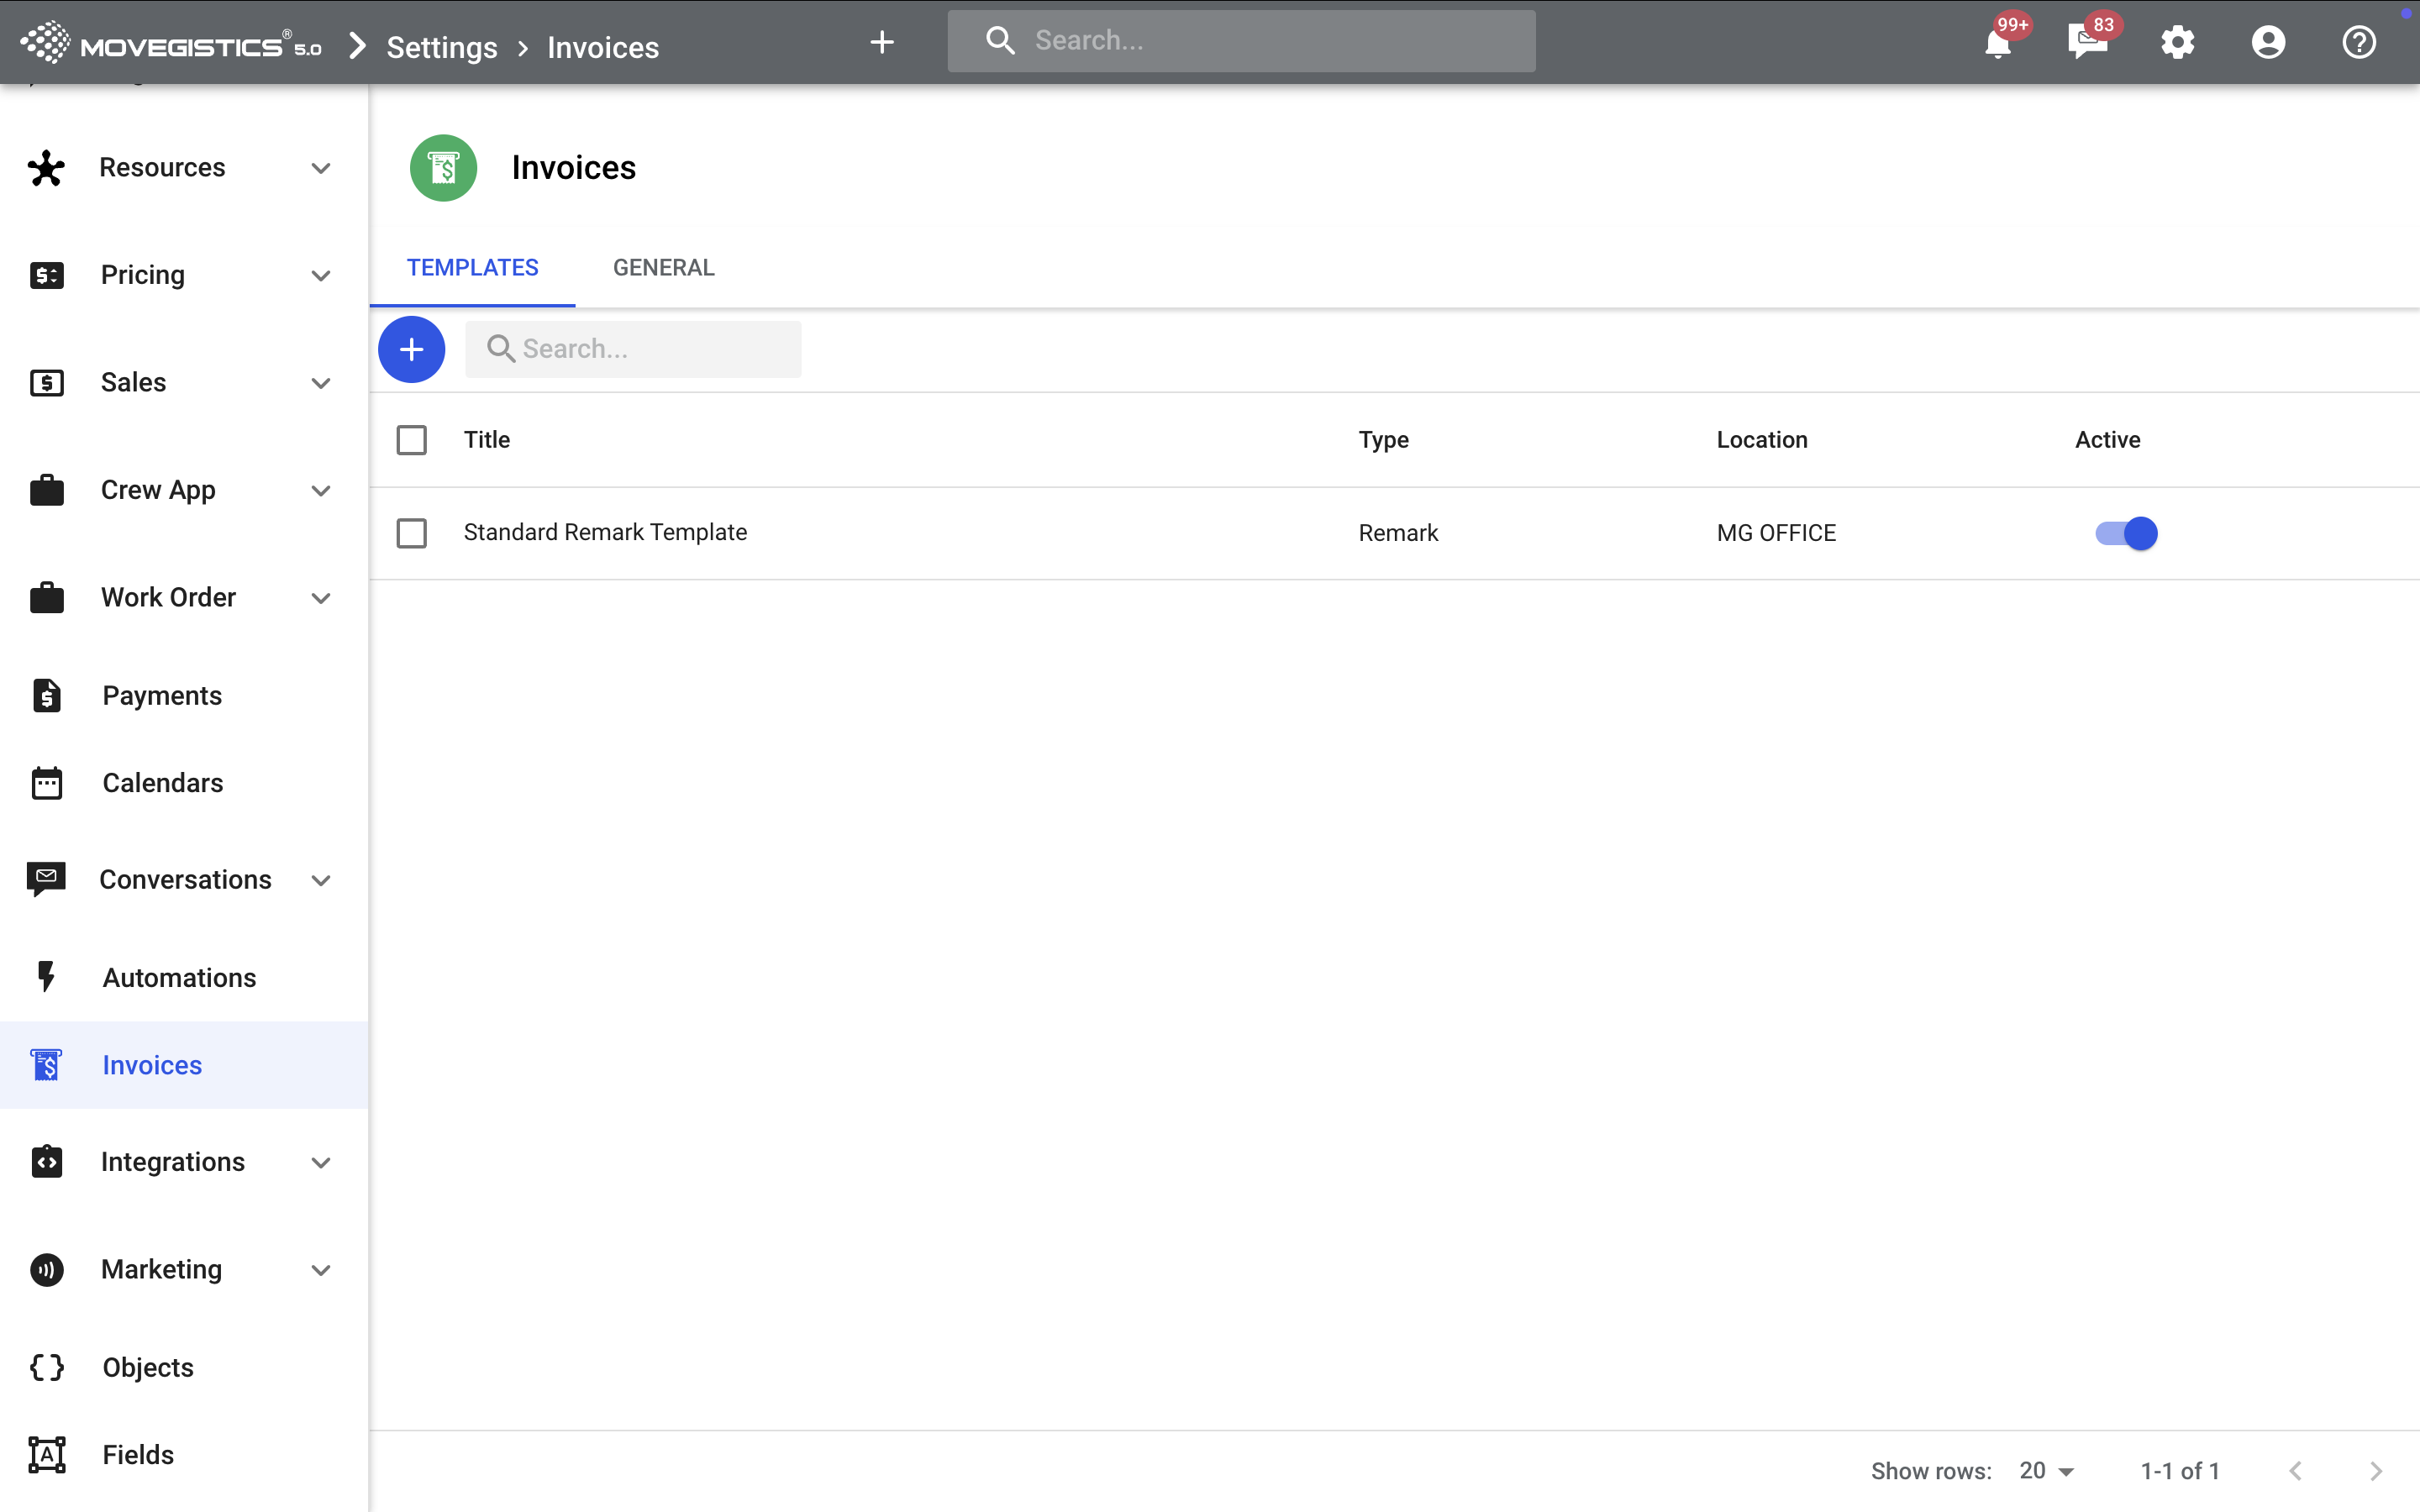
Task: Click the settings gear icon in header
Action: 2177,43
